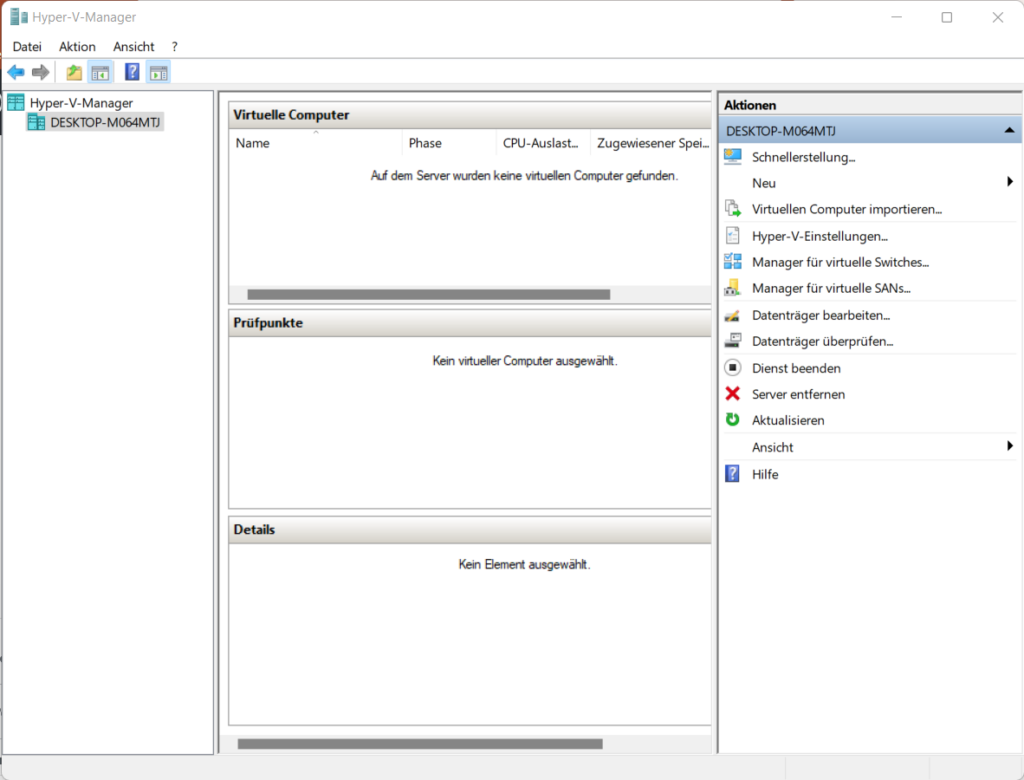Click the red X Server entfernen icon
Image resolution: width=1024 pixels, height=780 pixels.
(733, 394)
